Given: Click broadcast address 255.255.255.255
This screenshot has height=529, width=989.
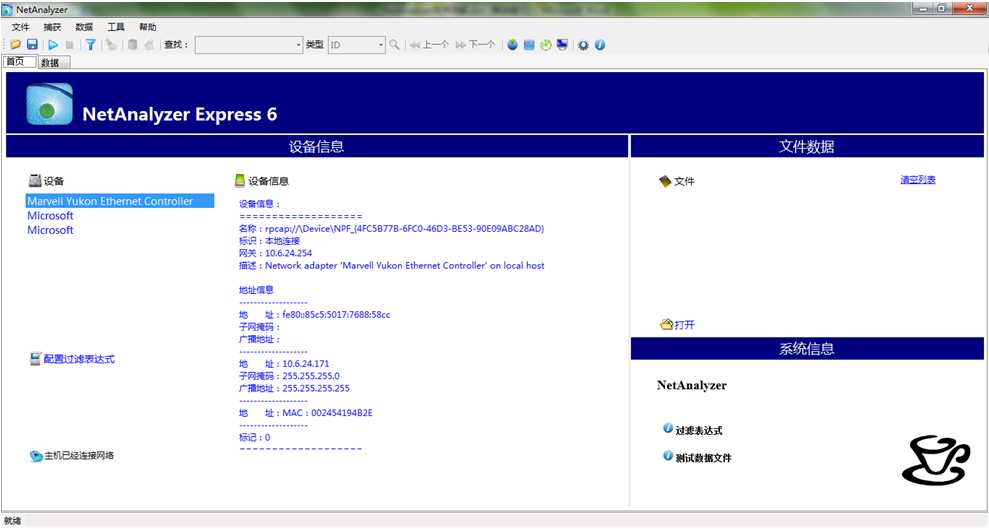Looking at the screenshot, I should [x=316, y=388].
